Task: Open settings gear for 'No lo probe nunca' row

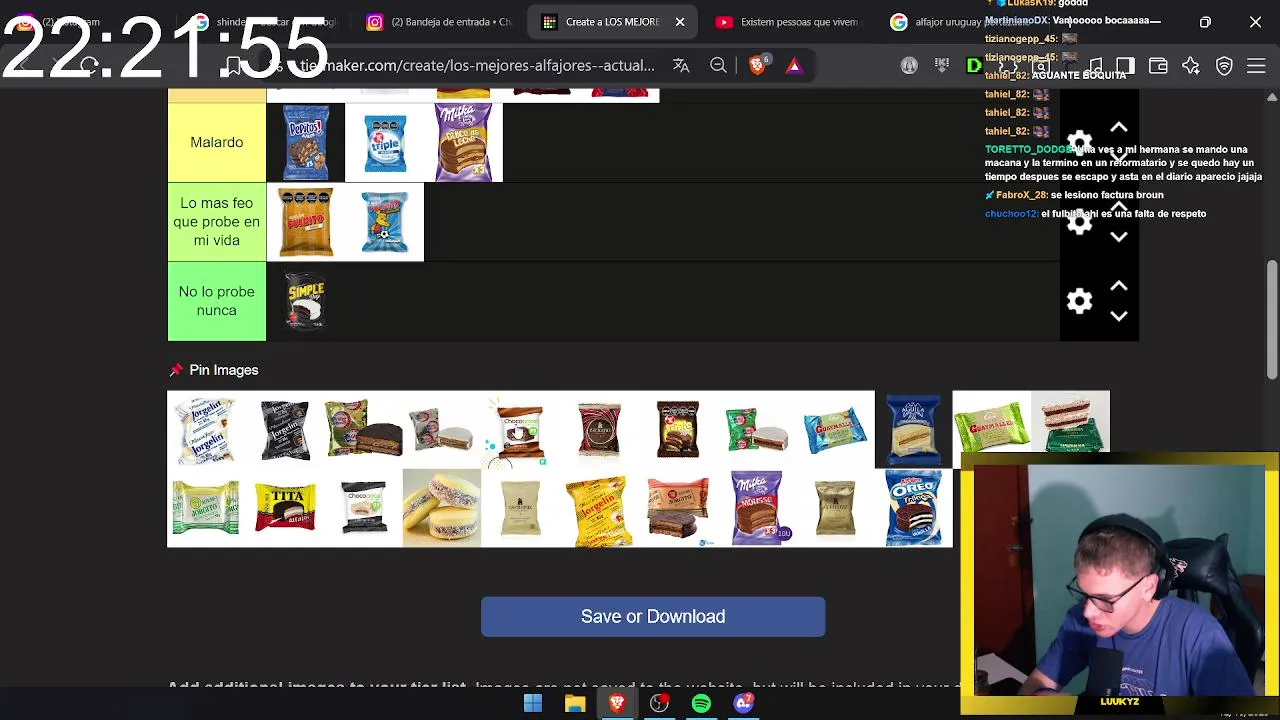Action: [x=1079, y=301]
